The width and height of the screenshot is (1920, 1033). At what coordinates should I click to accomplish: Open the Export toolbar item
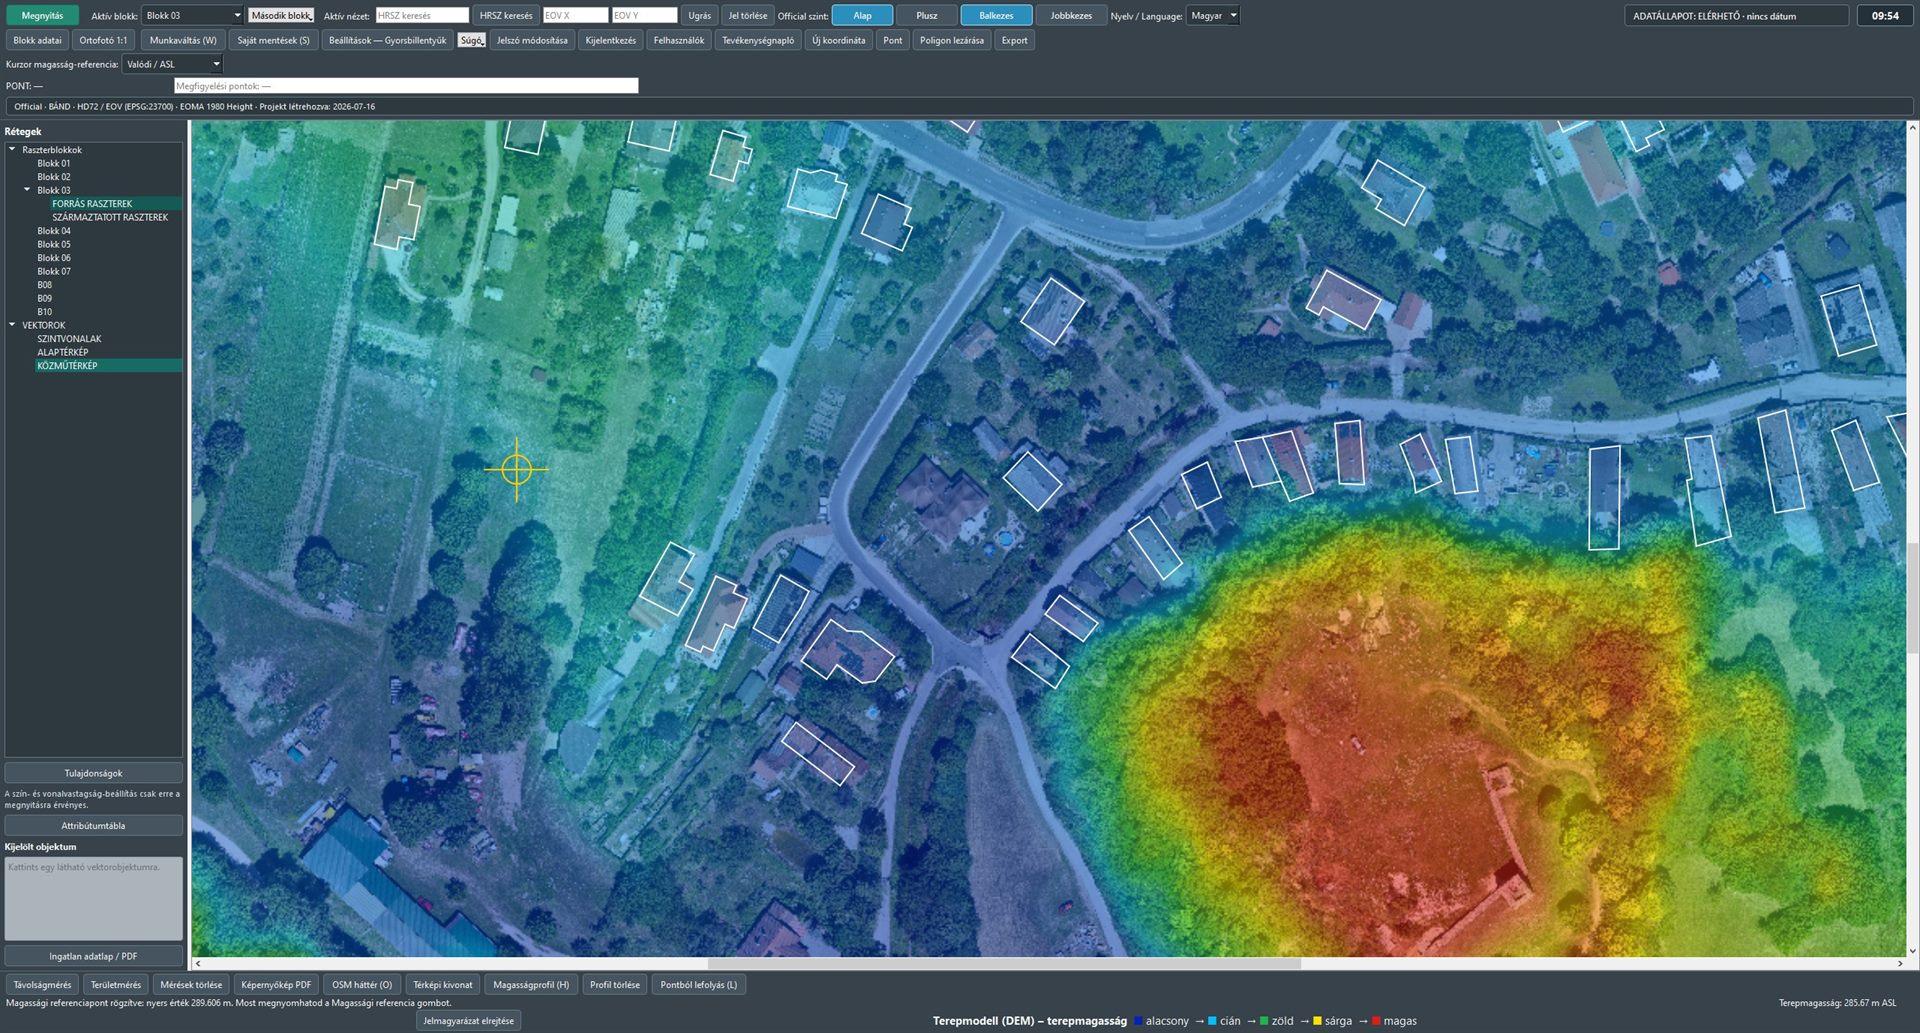1014,40
